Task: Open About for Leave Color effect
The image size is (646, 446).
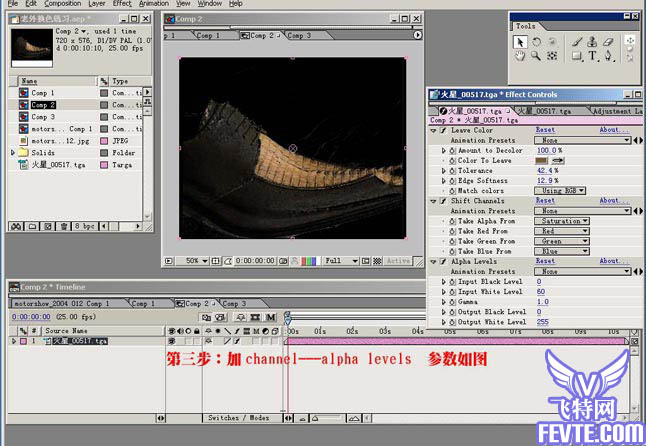Action: 614,130
